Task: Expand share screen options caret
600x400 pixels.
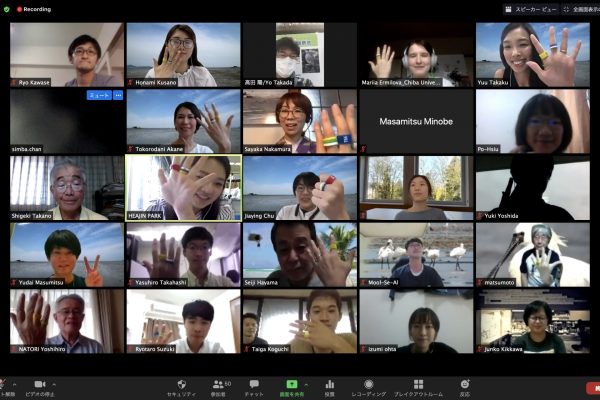Action: pyautogui.click(x=306, y=381)
